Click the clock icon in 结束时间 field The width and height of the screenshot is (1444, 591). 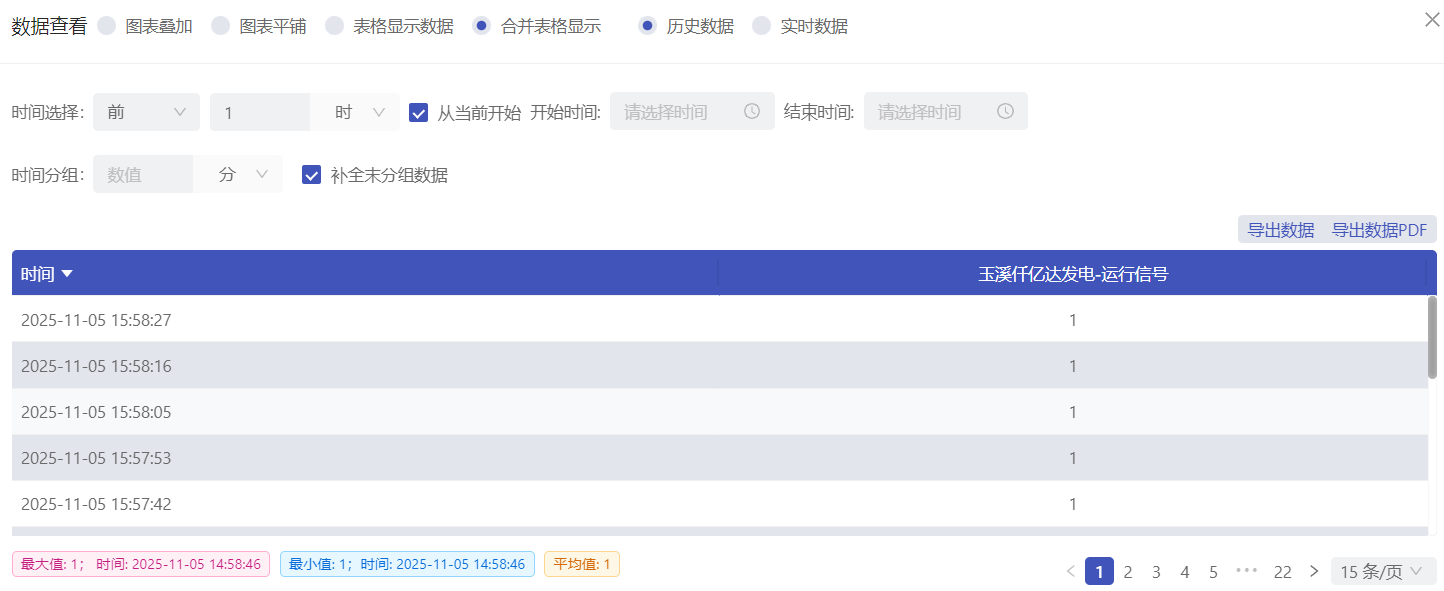click(1005, 111)
